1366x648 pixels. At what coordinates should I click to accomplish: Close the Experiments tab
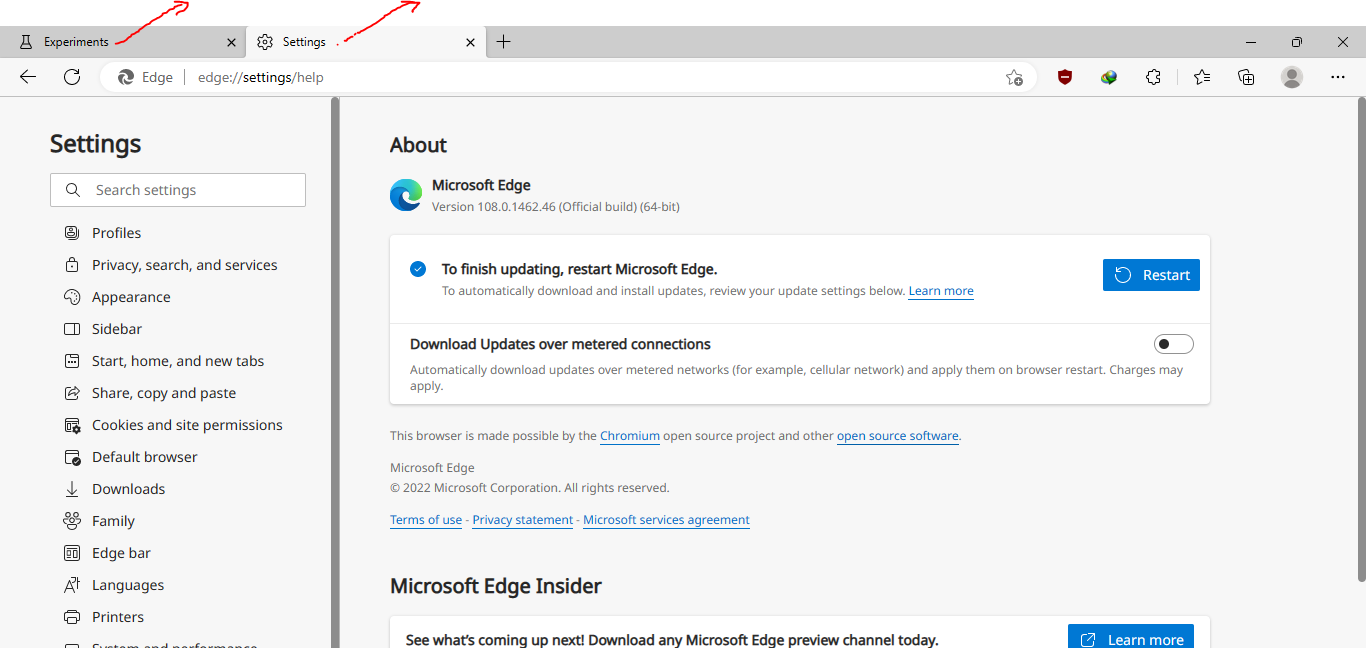(232, 42)
